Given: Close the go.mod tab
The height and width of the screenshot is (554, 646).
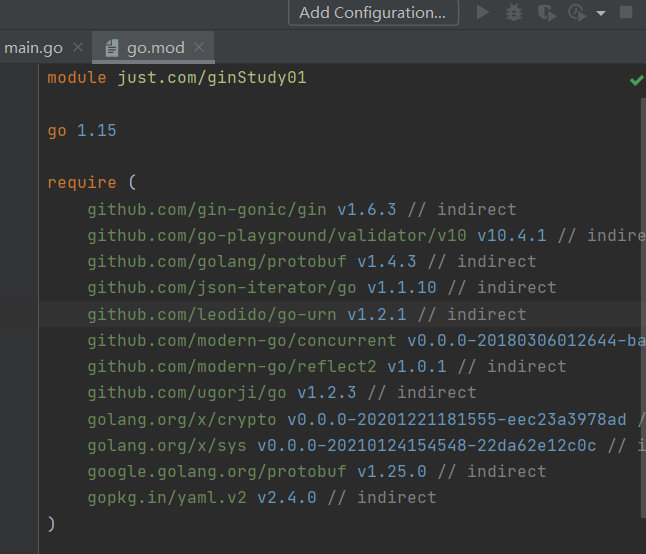Looking at the screenshot, I should pyautogui.click(x=199, y=47).
